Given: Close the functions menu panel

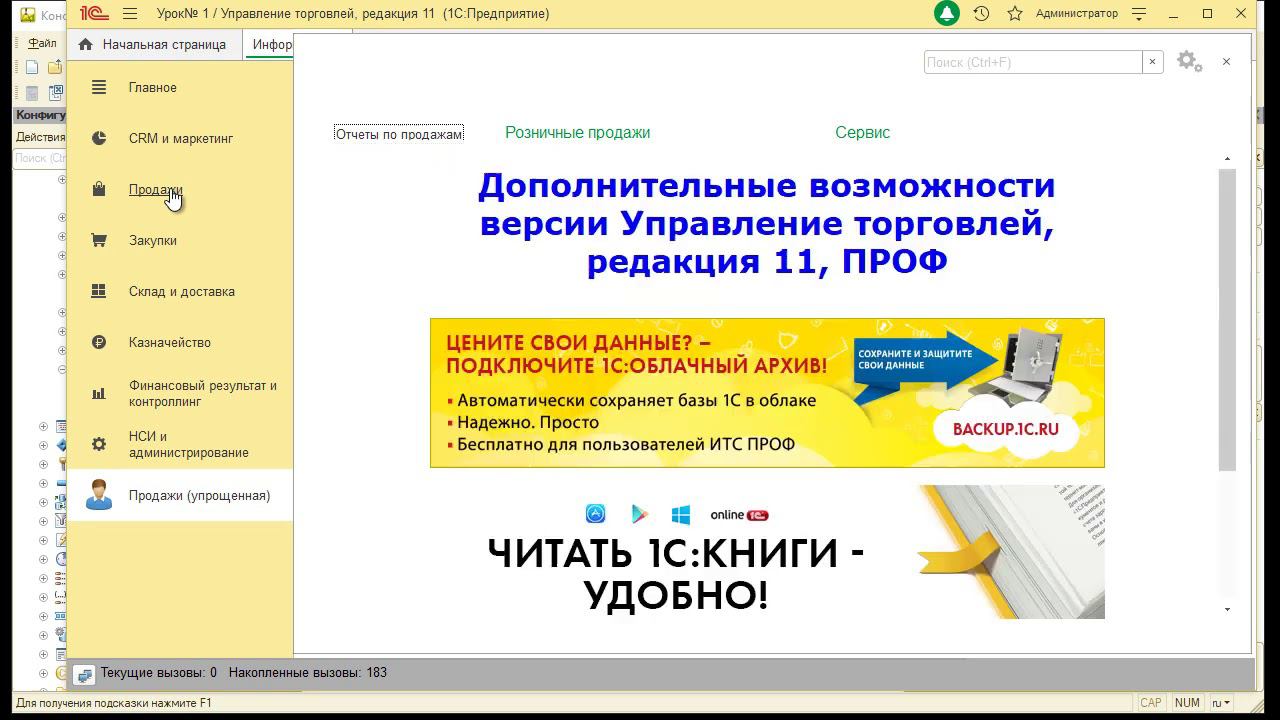Looking at the screenshot, I should [1226, 62].
